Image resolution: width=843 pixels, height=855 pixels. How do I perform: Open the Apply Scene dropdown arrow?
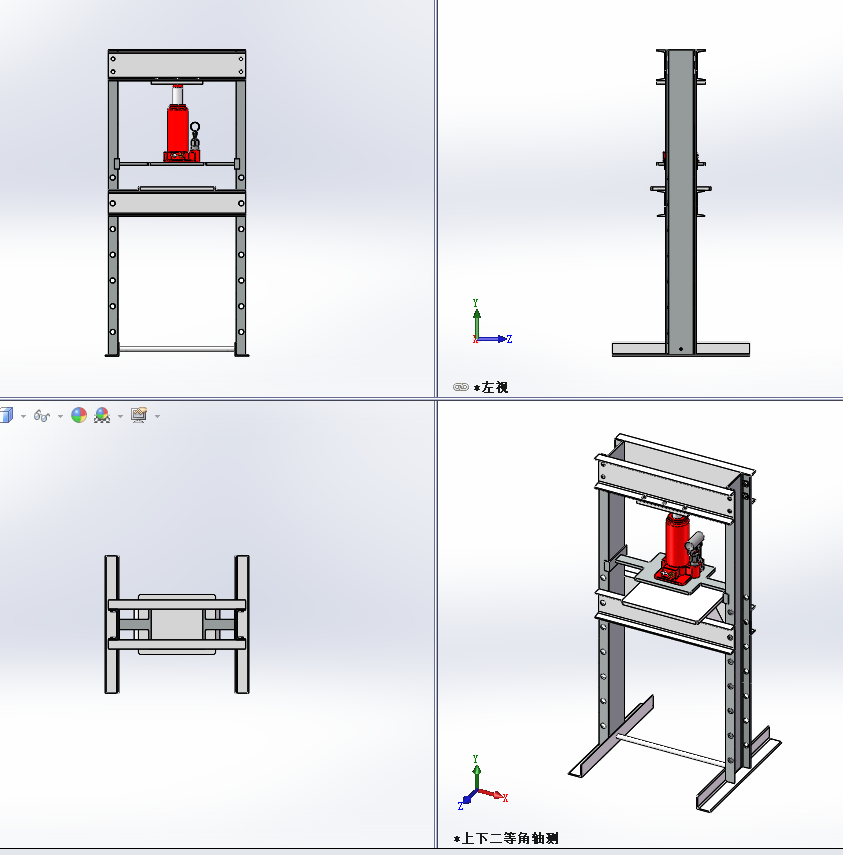coord(120,417)
